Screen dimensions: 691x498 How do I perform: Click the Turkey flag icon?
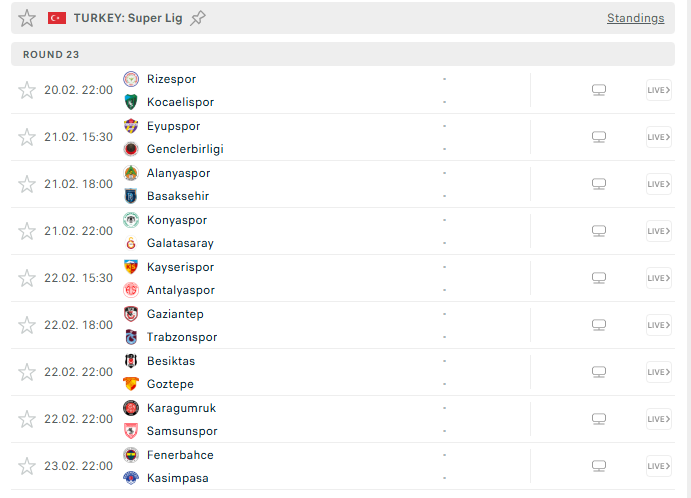[x=57, y=18]
